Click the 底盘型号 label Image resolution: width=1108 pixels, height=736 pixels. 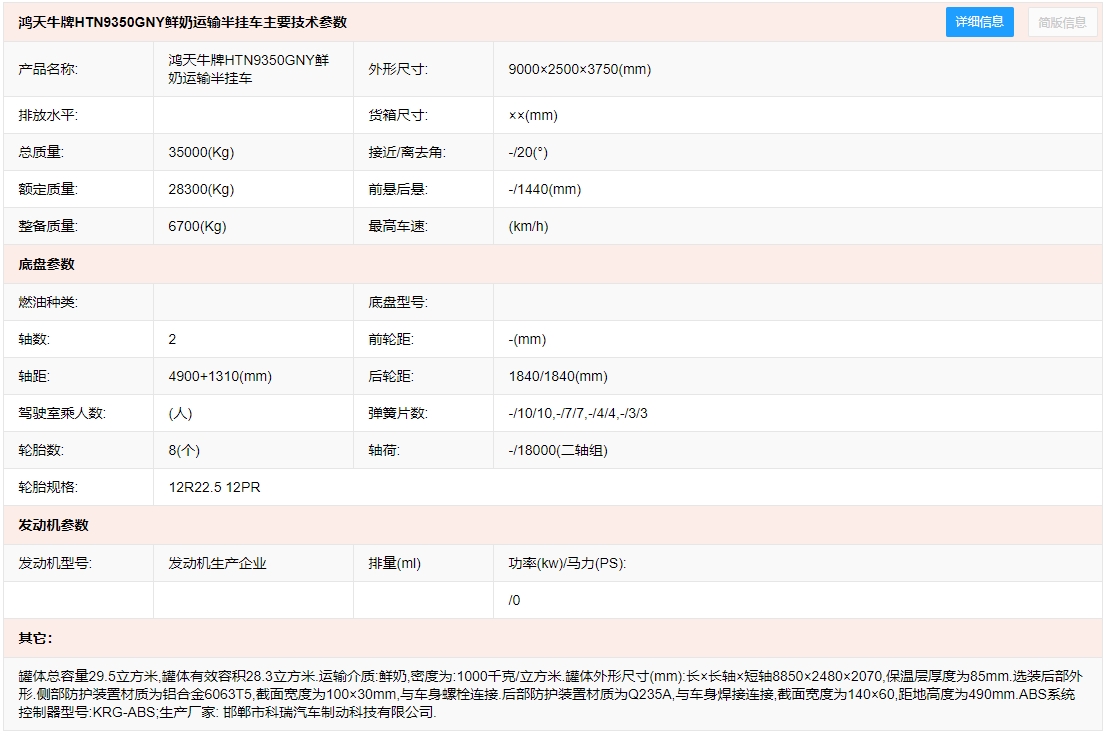(398, 302)
